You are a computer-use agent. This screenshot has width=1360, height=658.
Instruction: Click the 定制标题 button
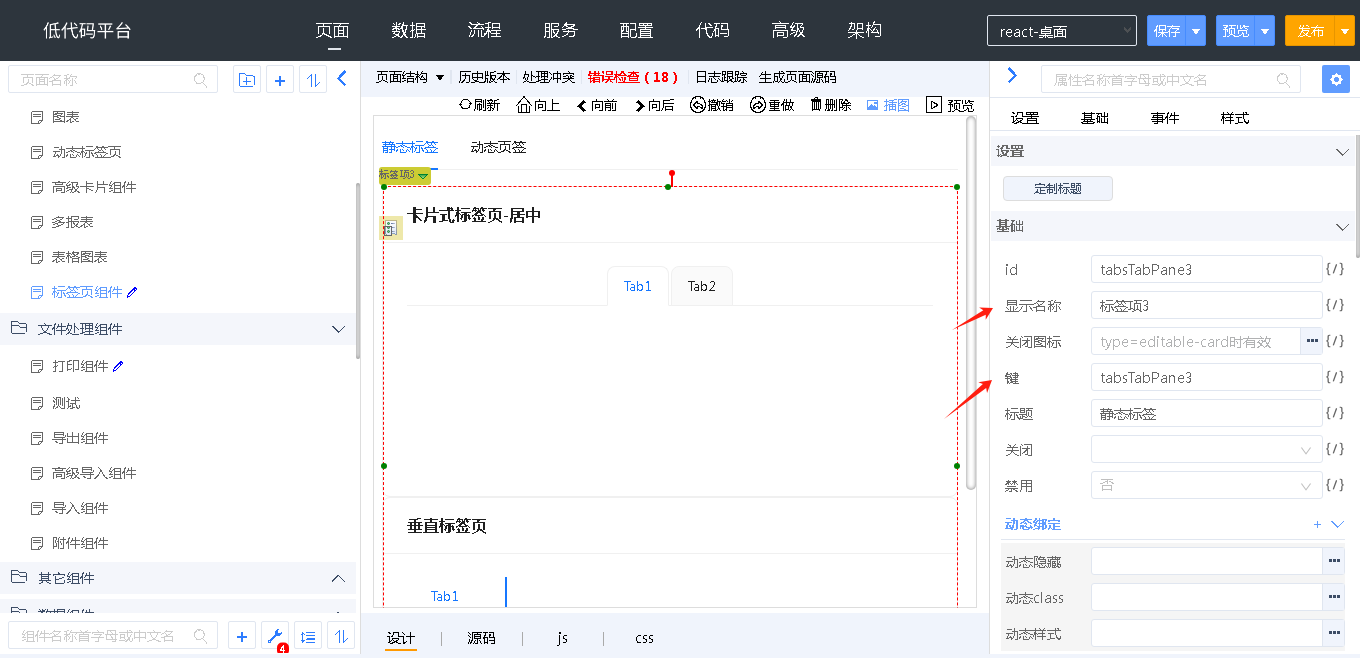click(1058, 188)
